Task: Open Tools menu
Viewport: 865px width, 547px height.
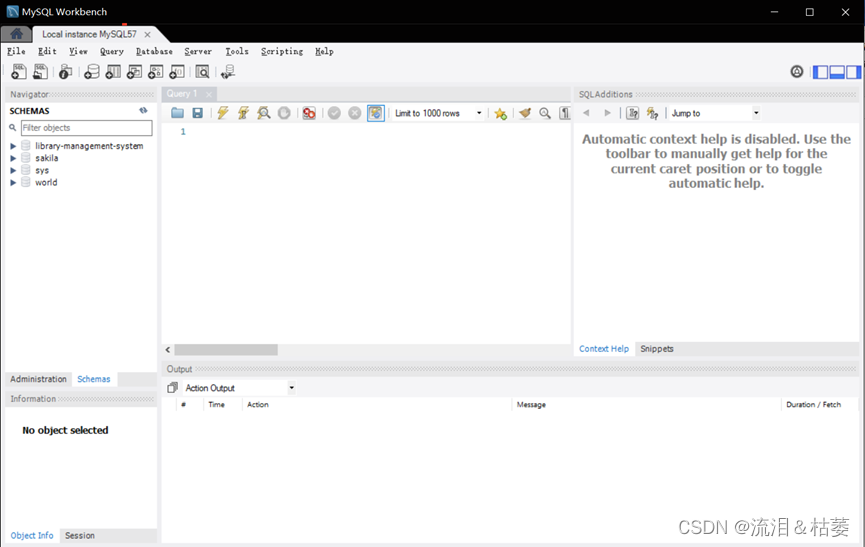Action: [237, 51]
